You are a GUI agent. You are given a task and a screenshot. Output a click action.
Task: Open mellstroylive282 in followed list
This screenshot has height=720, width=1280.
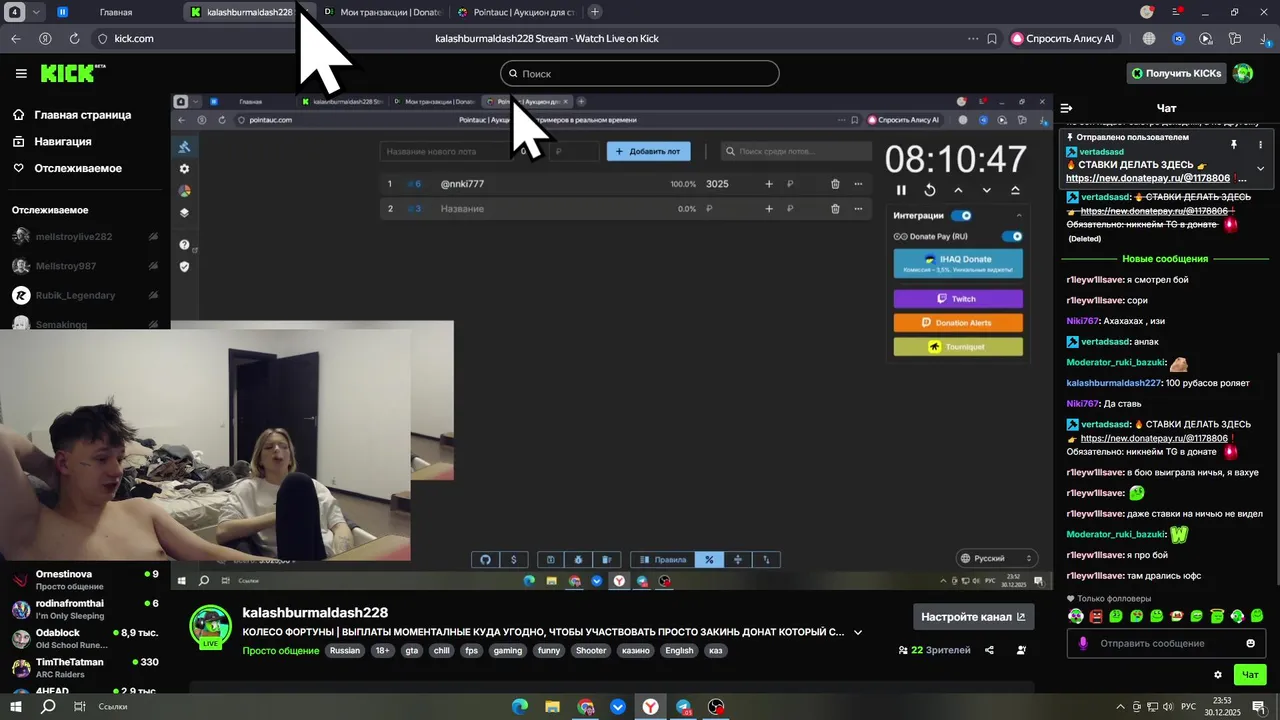[84, 237]
